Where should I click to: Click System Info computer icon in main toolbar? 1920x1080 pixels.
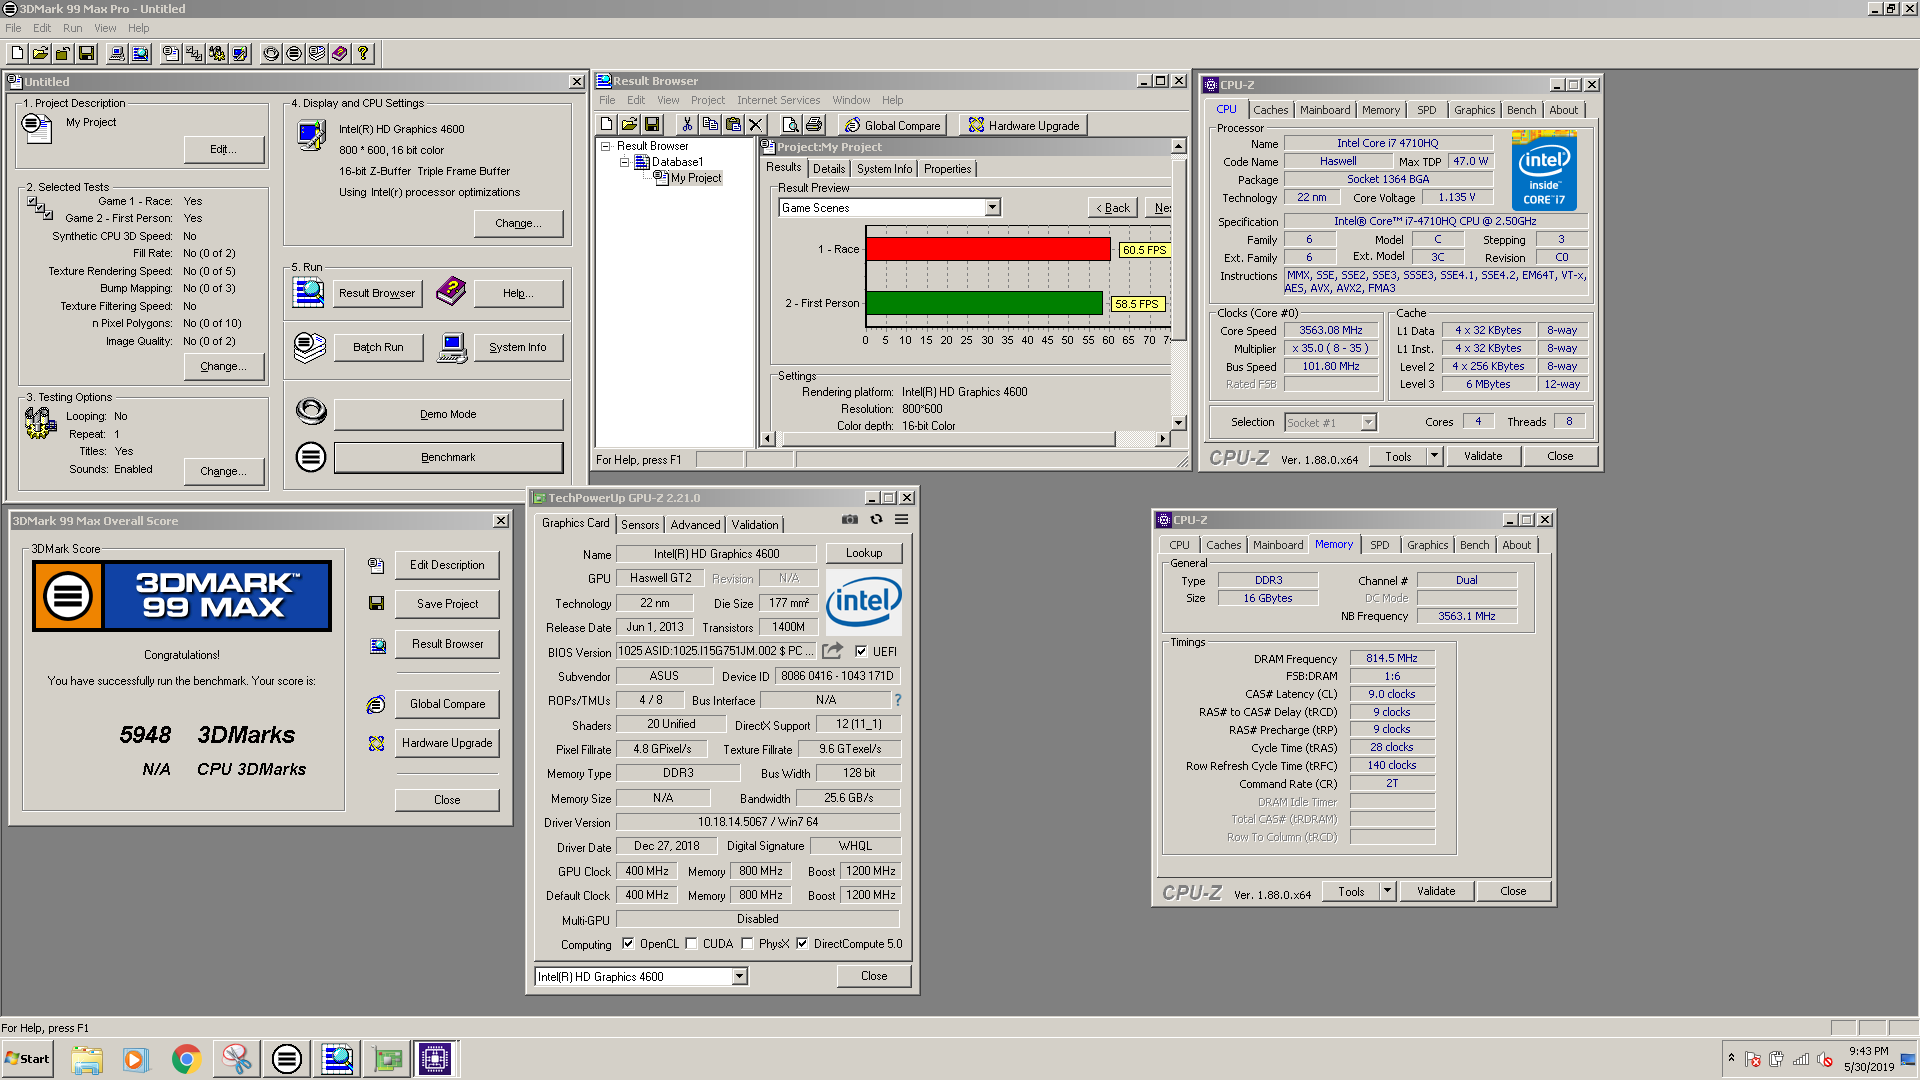coord(117,53)
